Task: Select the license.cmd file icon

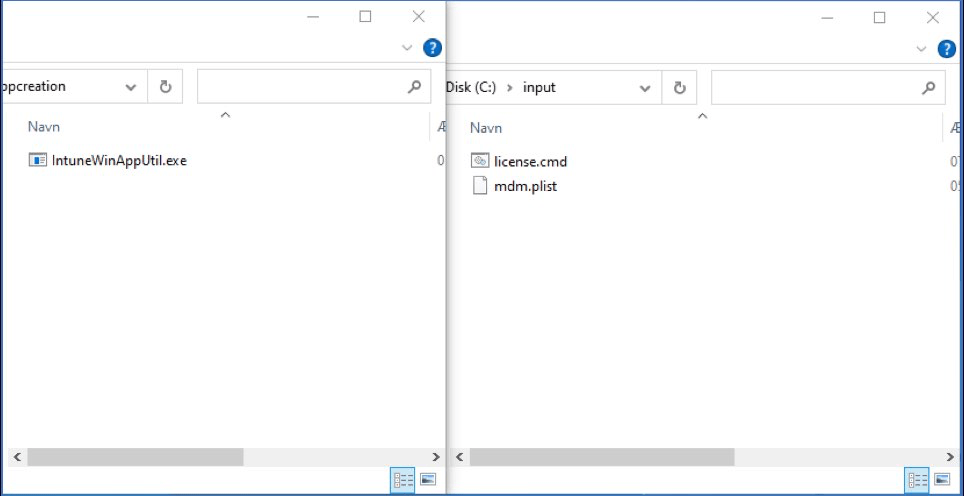Action: tap(480, 161)
